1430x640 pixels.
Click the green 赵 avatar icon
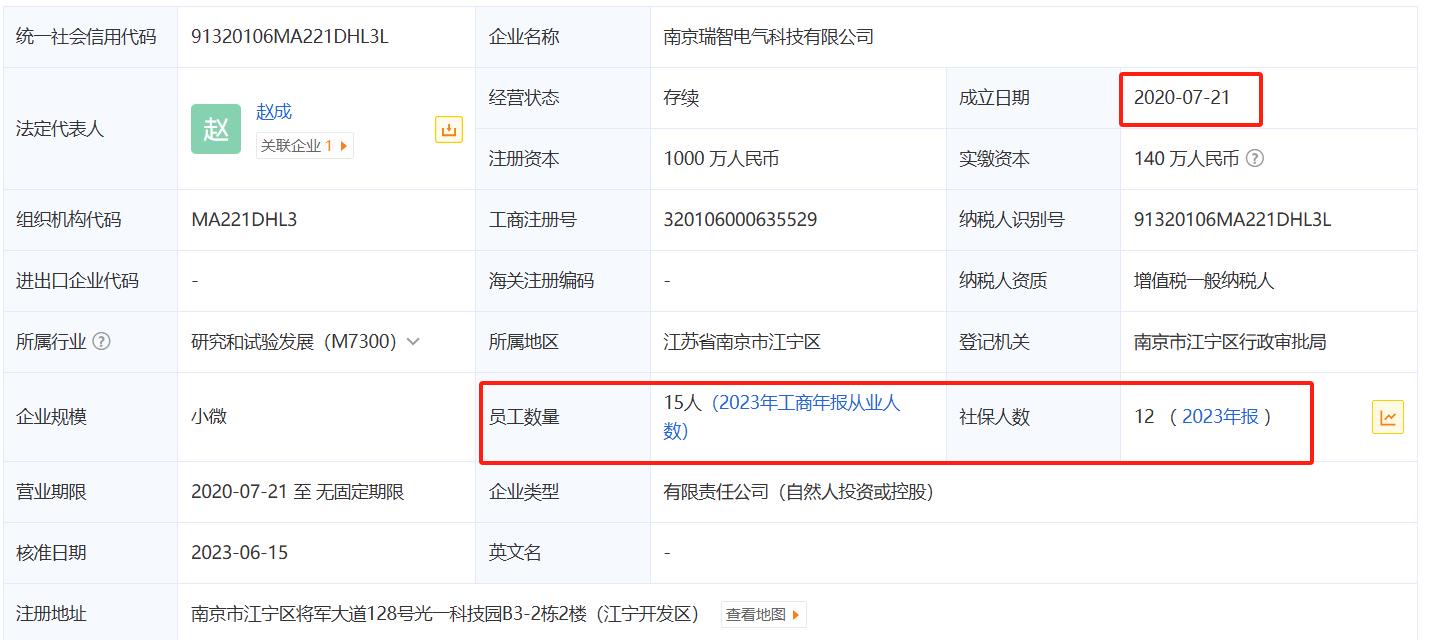click(x=216, y=129)
